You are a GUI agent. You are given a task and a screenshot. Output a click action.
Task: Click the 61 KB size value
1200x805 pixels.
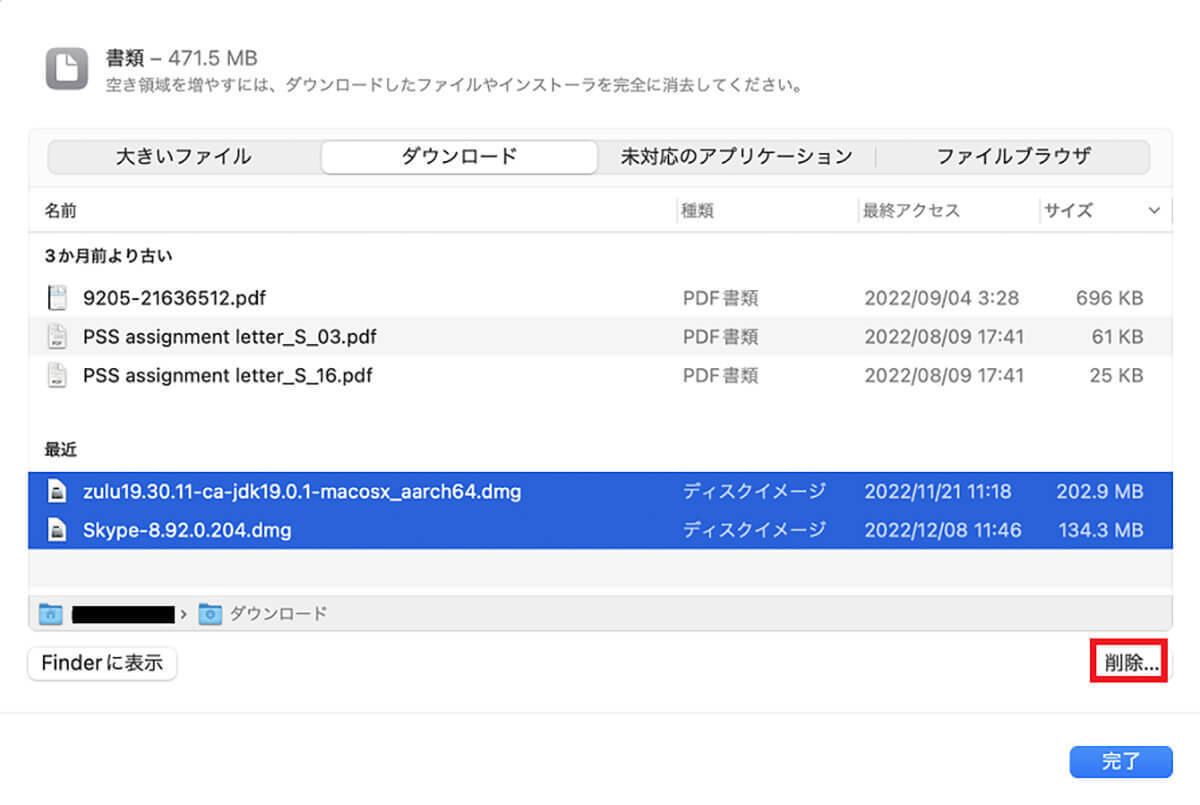tap(1117, 337)
